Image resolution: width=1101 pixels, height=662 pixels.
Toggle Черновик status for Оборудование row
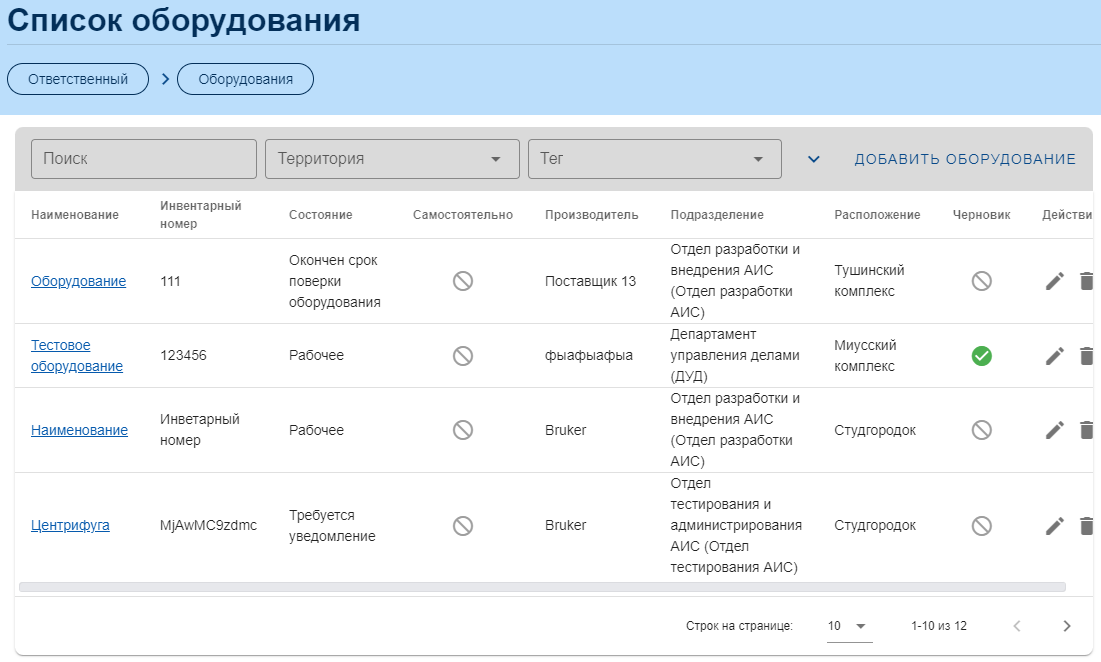pos(981,282)
